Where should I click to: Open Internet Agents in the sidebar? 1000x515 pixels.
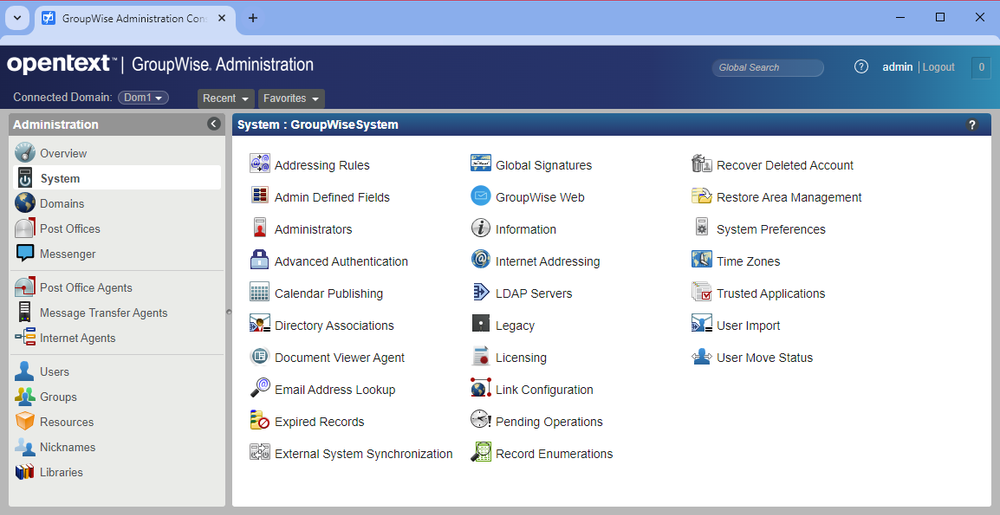117,338
